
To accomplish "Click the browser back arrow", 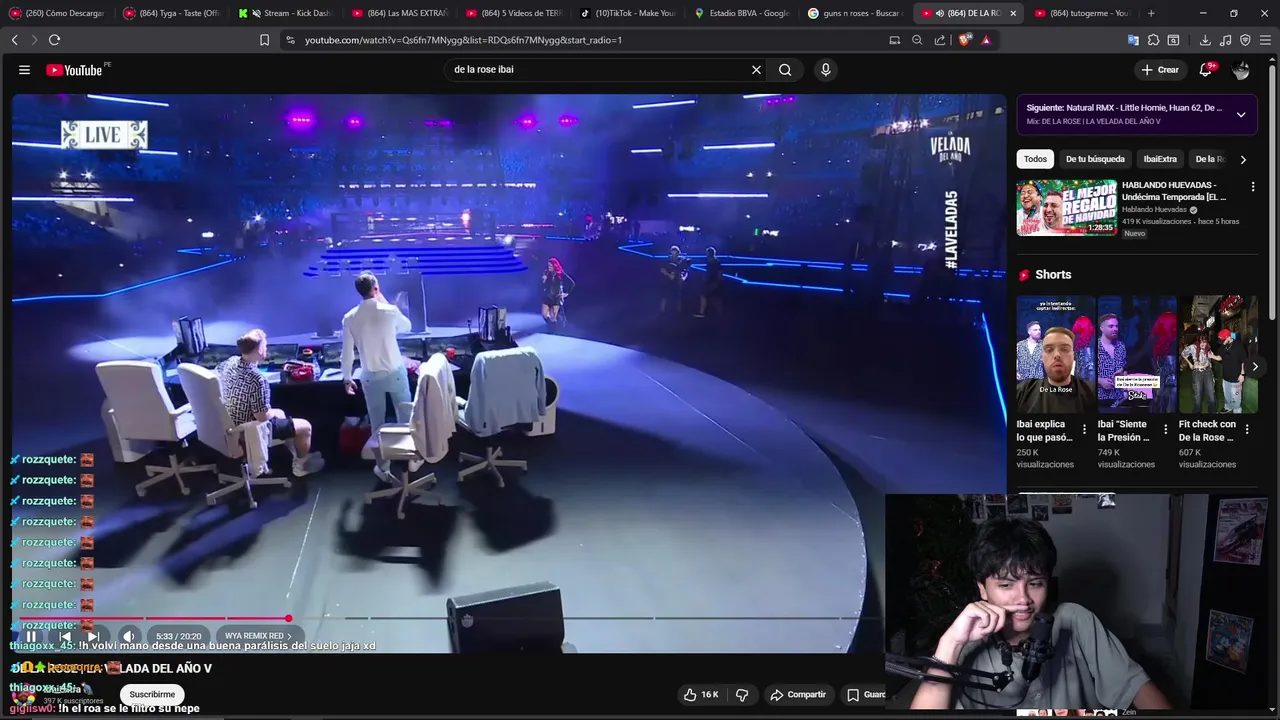I will (x=14, y=40).
